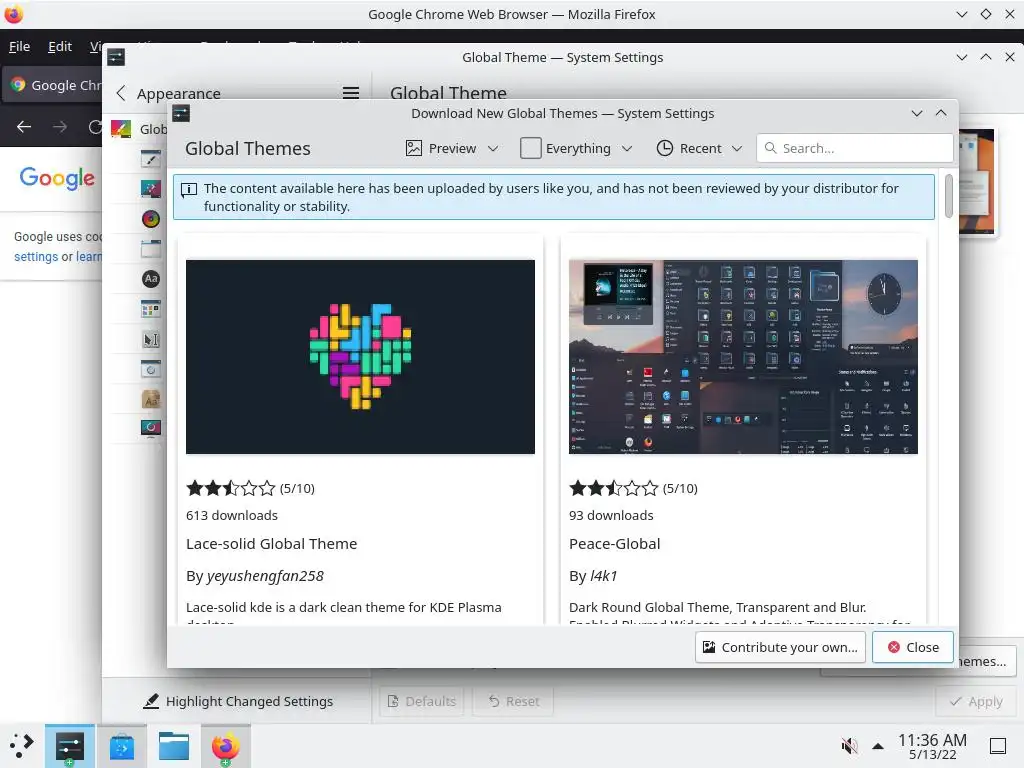Click the 93 downloads text
The width and height of the screenshot is (1024, 768).
coord(611,515)
